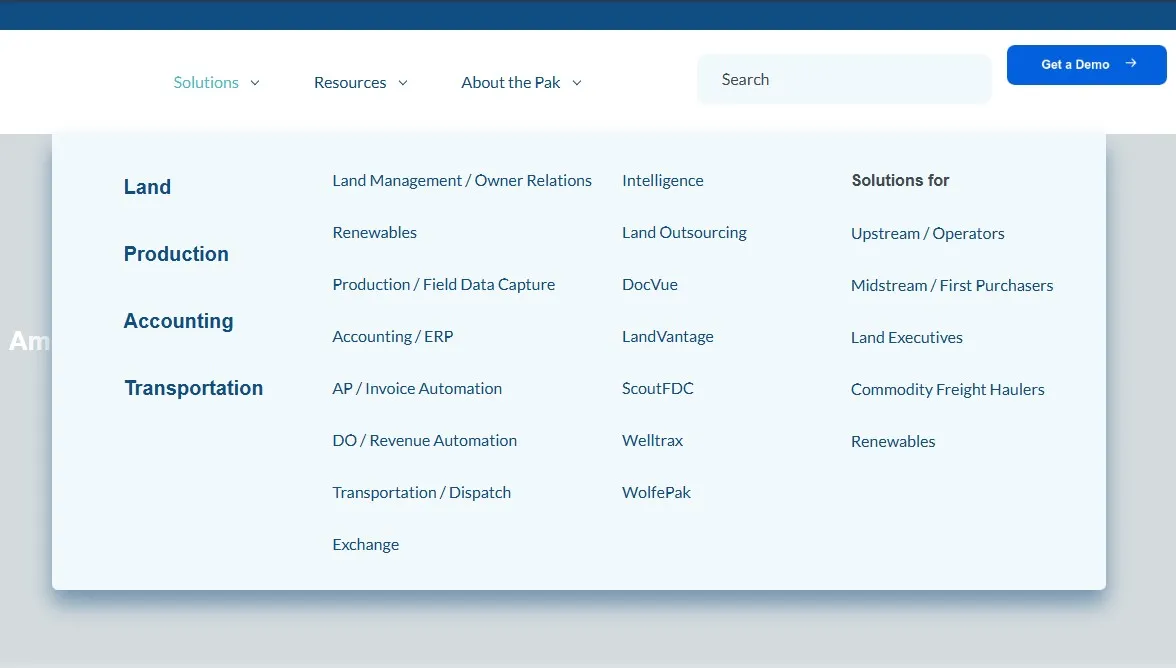Open Land Management / Owner Relations page
This screenshot has height=668, width=1176.
coord(461,180)
